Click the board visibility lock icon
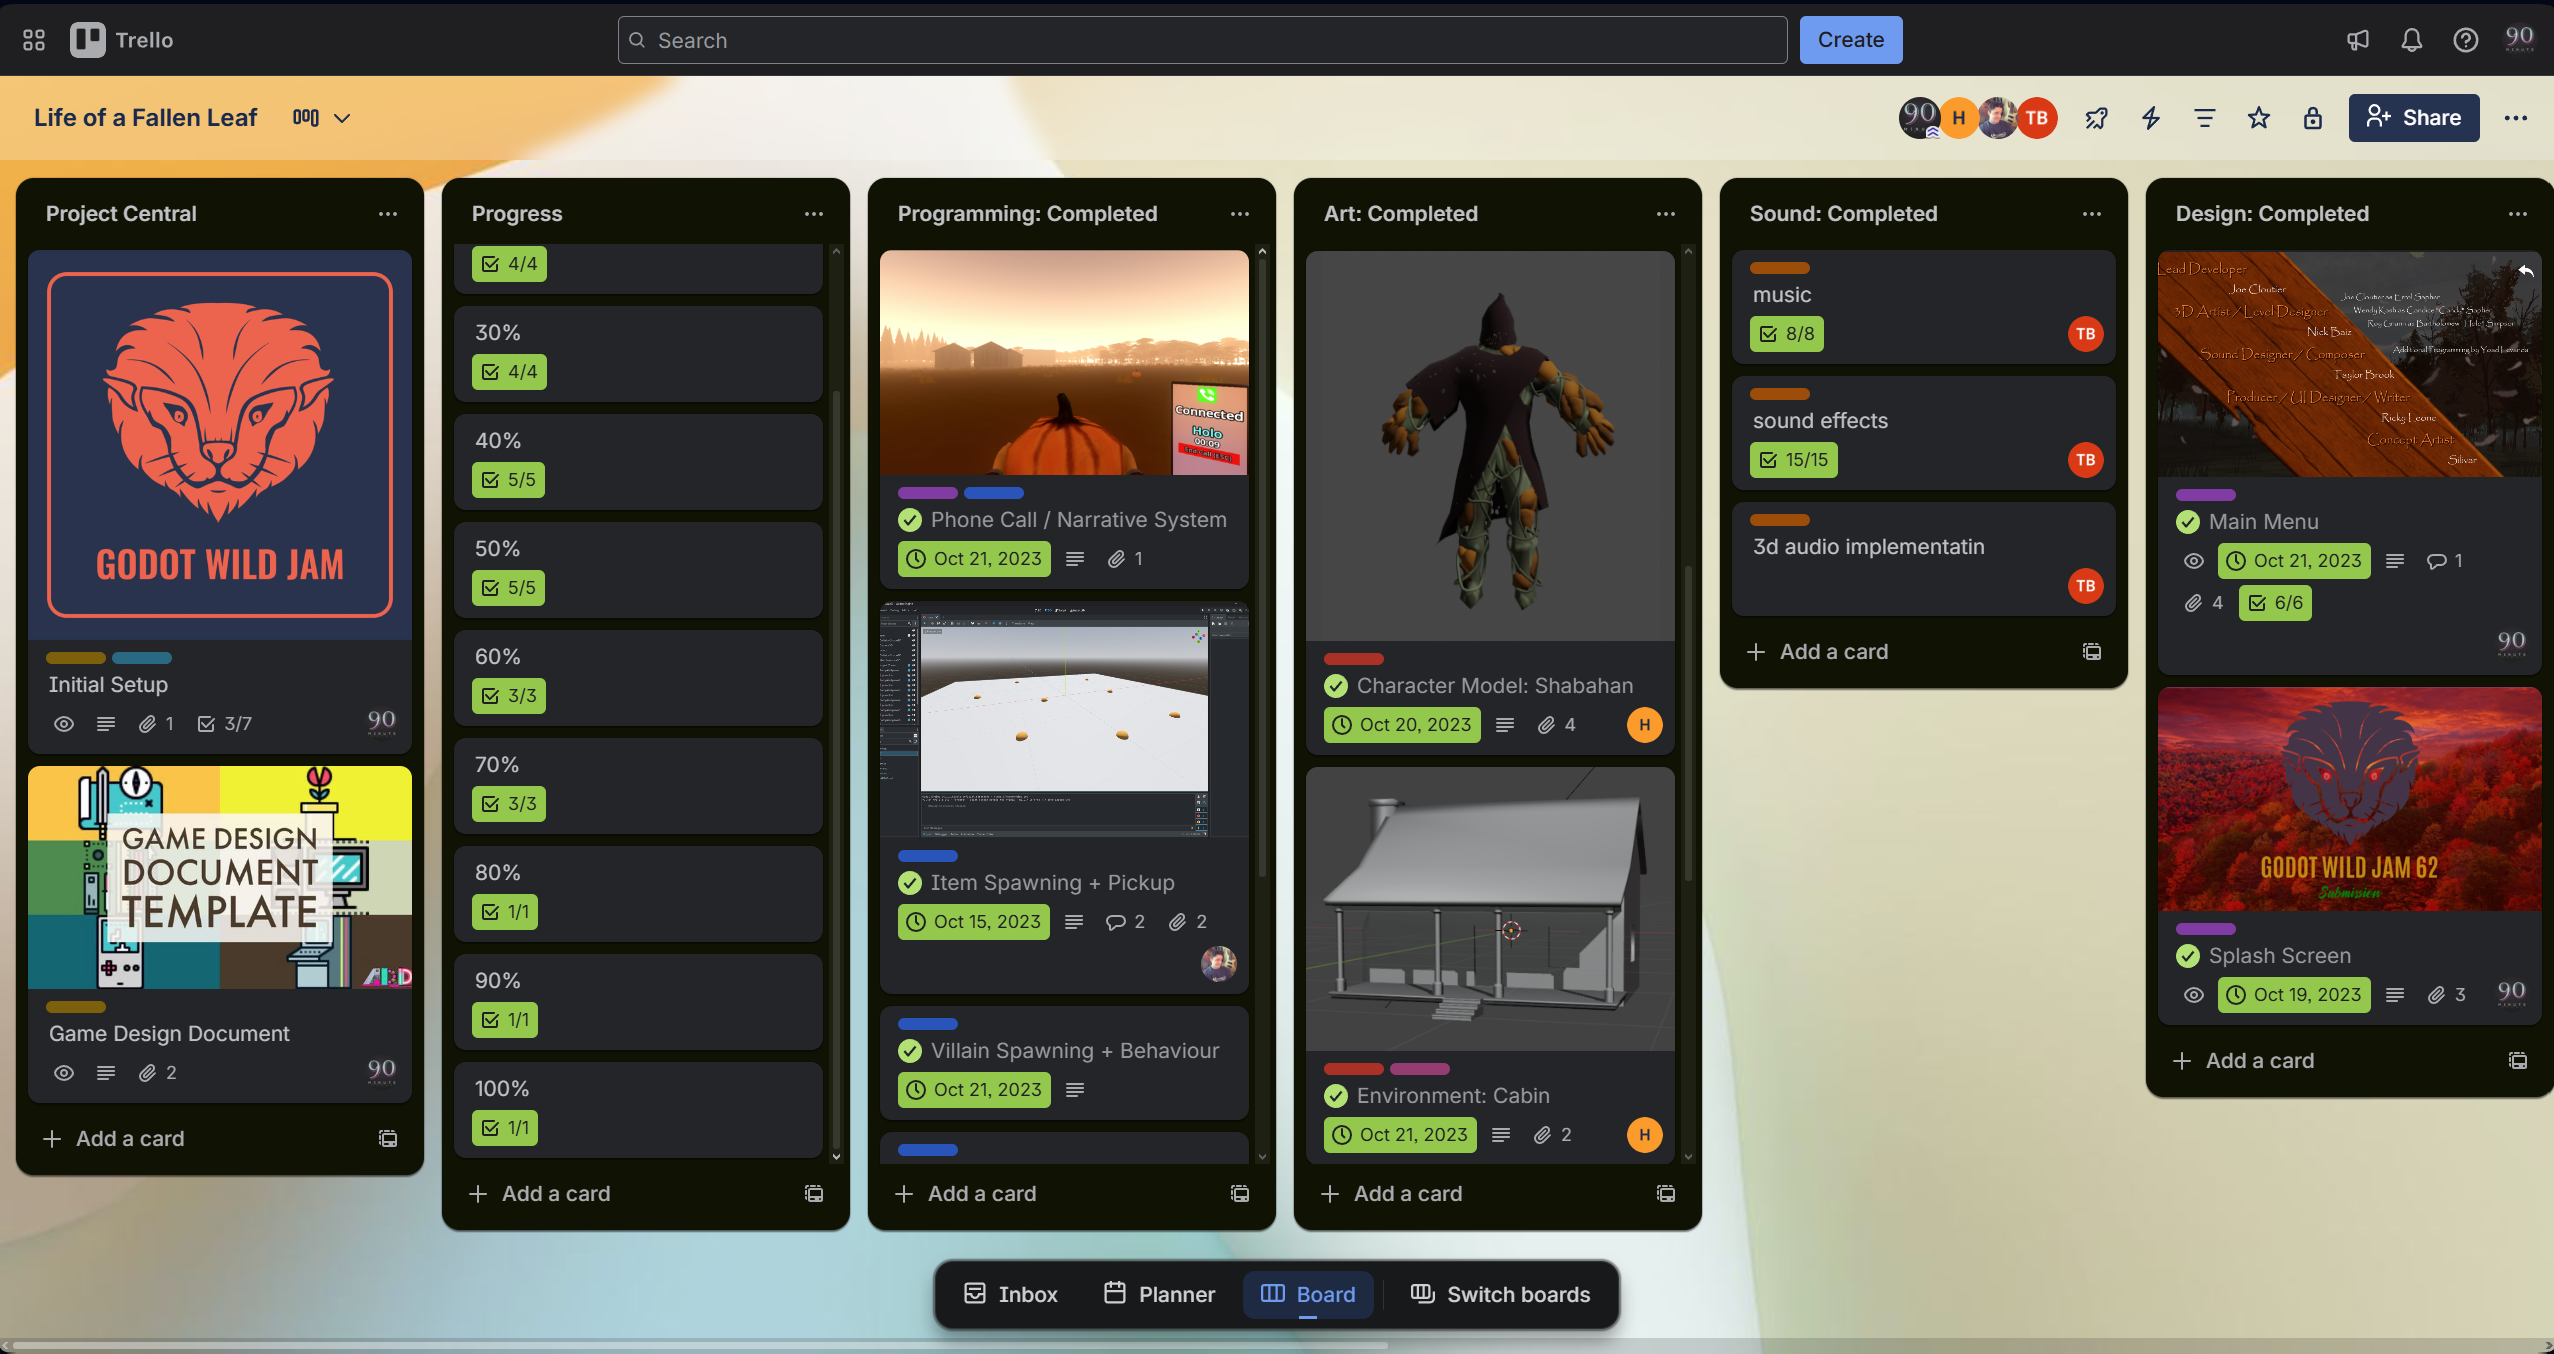2554x1354 pixels. pos(2312,118)
